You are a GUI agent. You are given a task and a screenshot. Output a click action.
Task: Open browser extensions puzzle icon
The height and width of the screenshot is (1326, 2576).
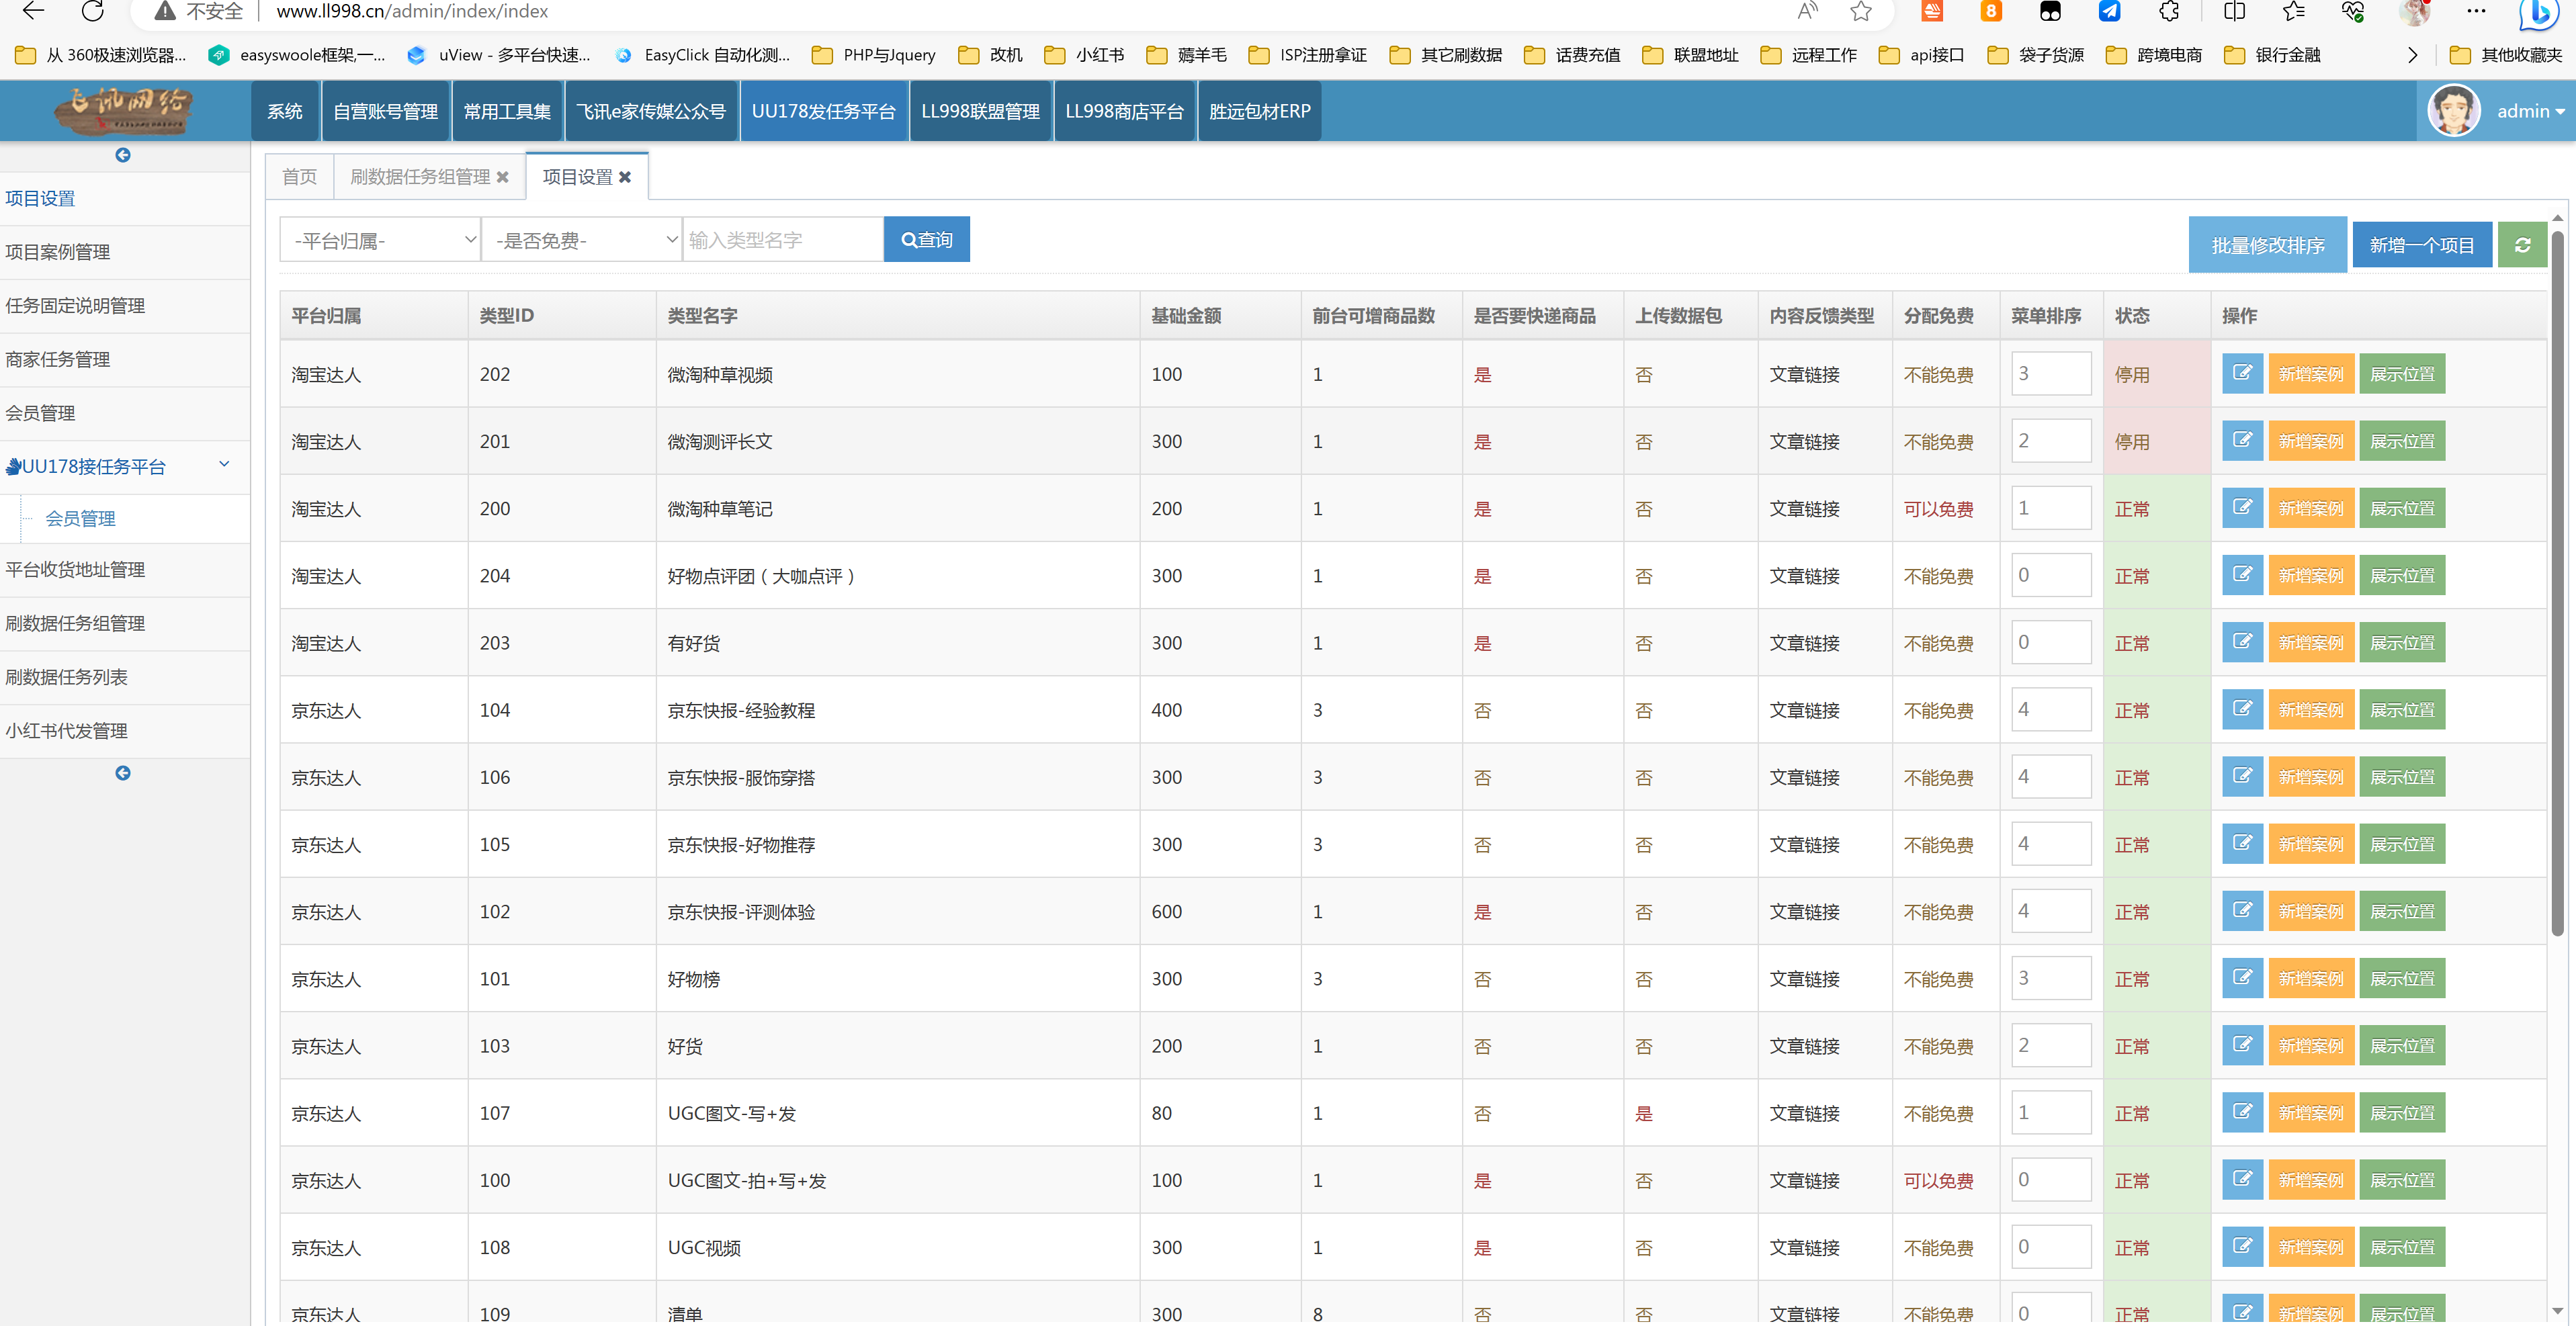point(2169,11)
